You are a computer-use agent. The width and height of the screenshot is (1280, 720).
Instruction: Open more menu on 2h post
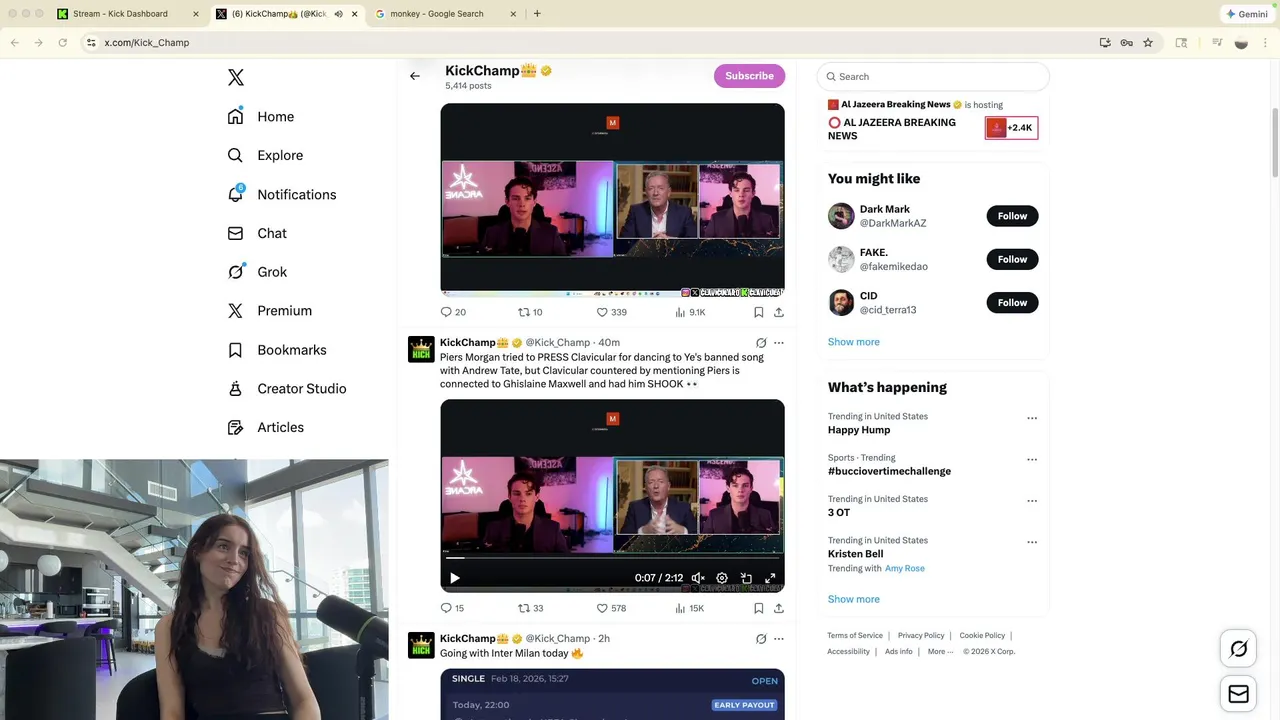click(779, 639)
